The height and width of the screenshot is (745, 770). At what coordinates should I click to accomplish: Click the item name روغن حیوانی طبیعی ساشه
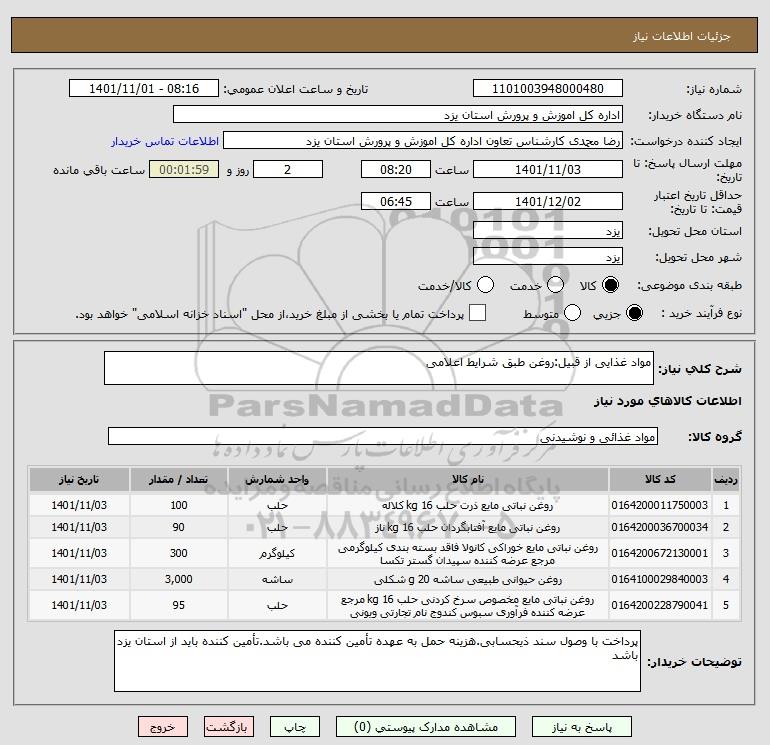point(468,579)
